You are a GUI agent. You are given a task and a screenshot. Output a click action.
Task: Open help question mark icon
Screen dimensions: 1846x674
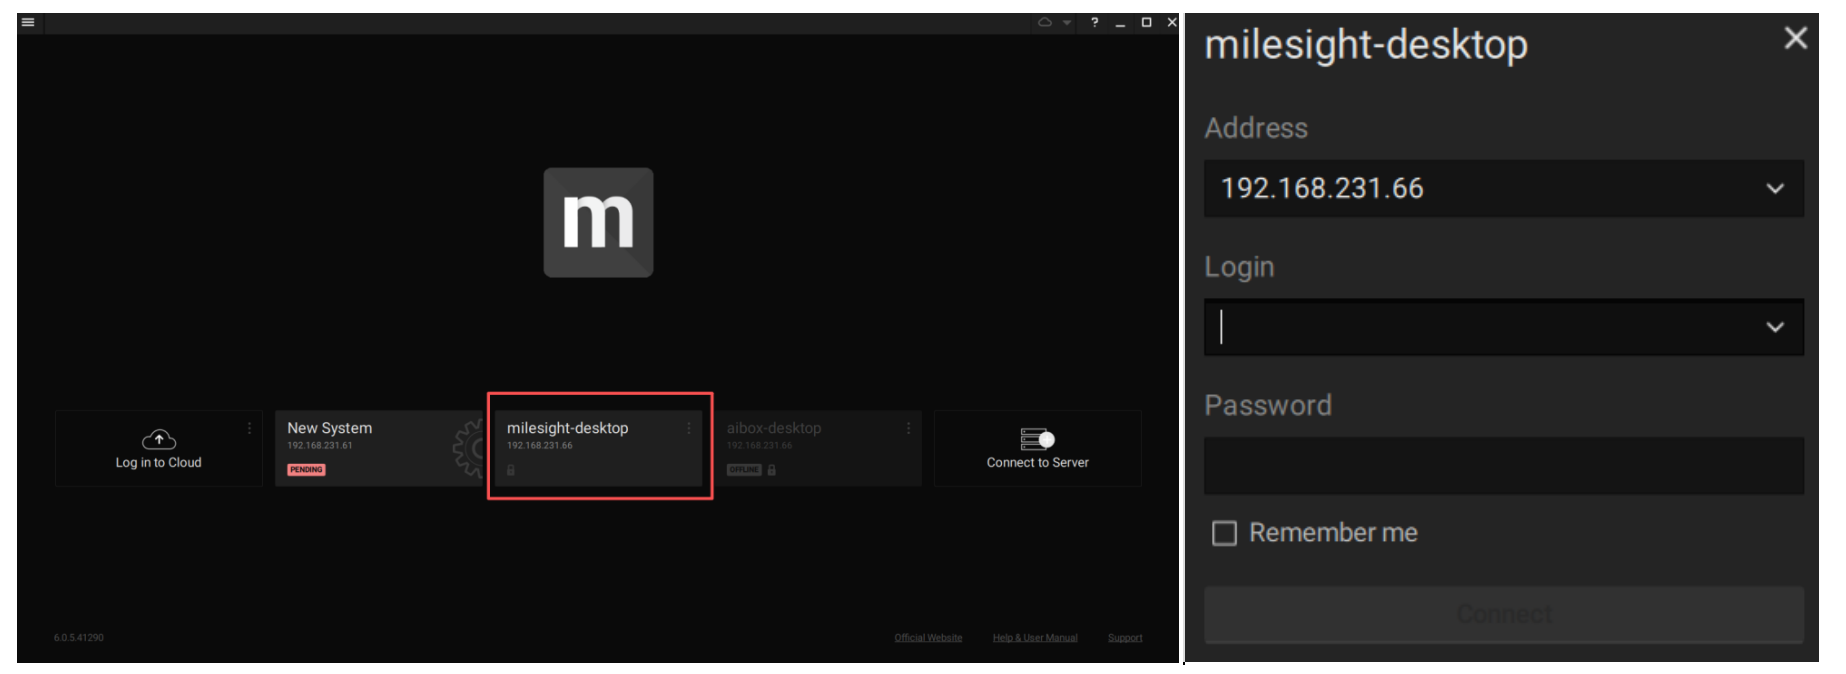pyautogui.click(x=1095, y=22)
